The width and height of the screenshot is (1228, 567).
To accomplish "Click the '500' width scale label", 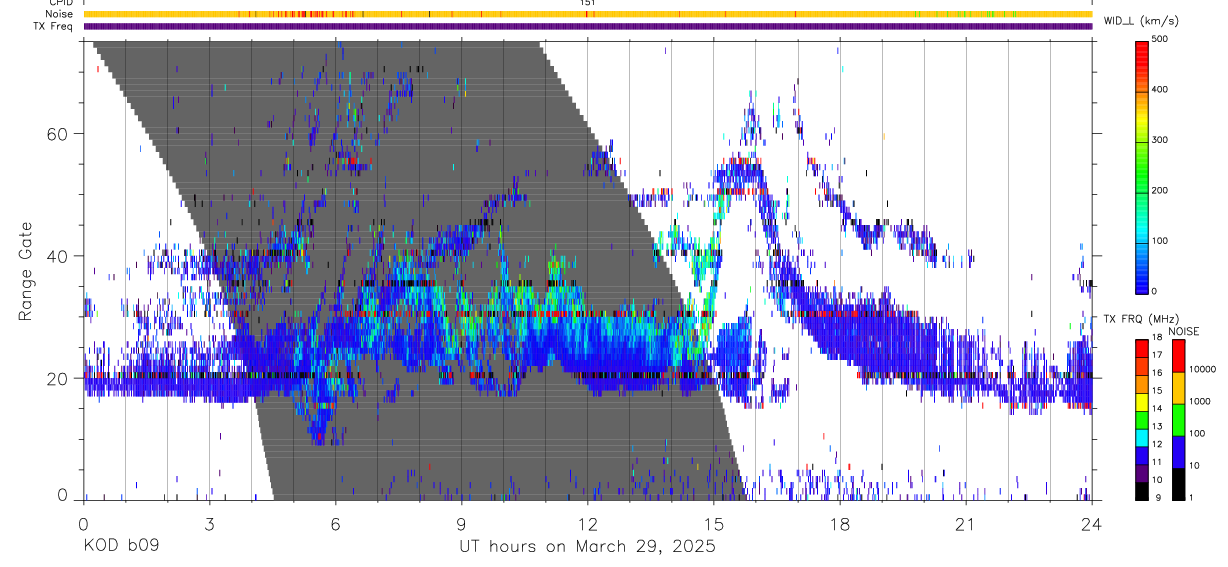I will 1162,39.
